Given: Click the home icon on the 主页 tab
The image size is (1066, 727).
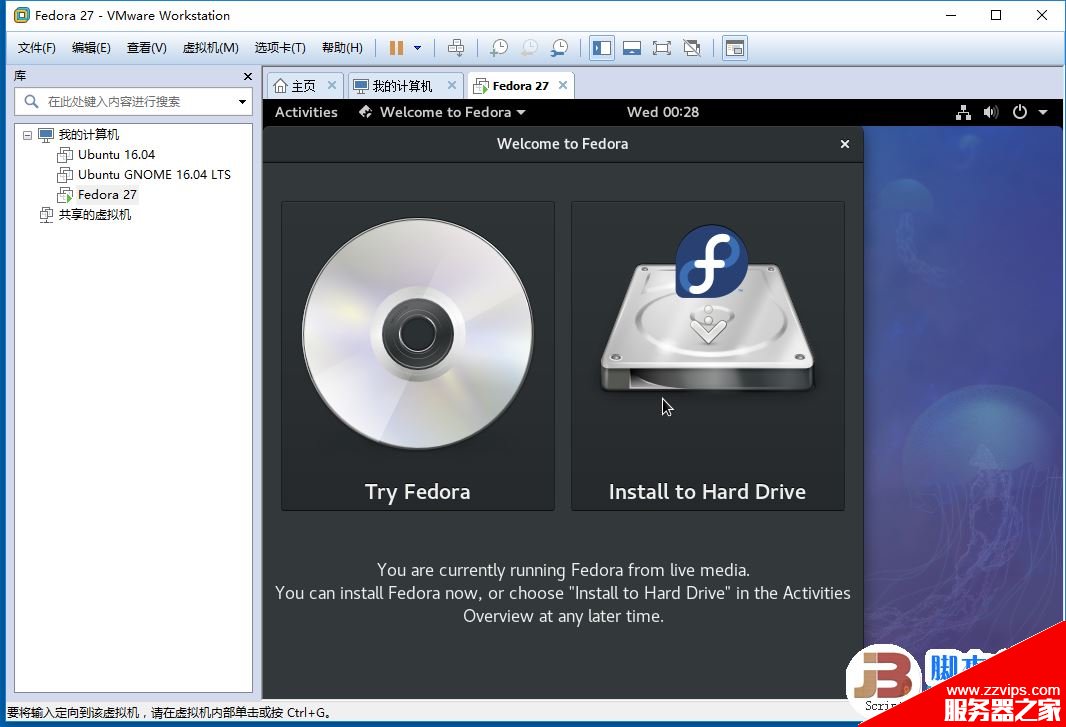Looking at the screenshot, I should click(280, 86).
